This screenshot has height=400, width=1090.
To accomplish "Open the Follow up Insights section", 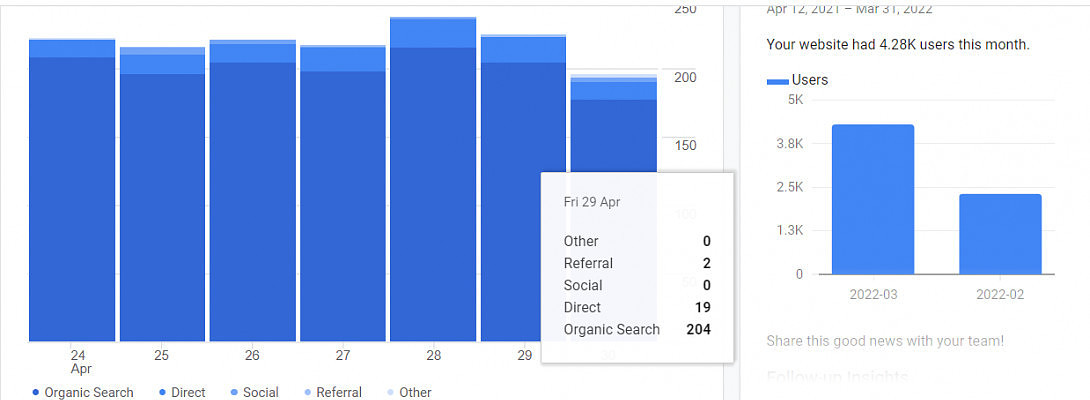I will pos(837,377).
